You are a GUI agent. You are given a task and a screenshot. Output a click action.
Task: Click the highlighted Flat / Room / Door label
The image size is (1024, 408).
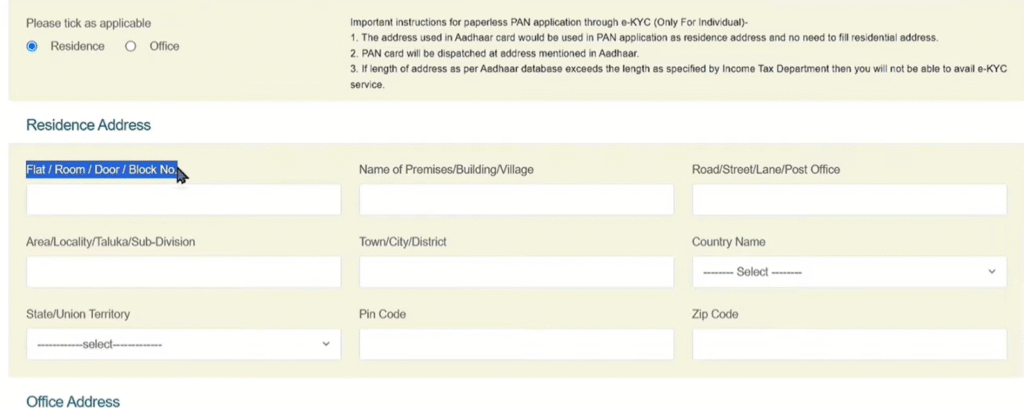coord(101,170)
